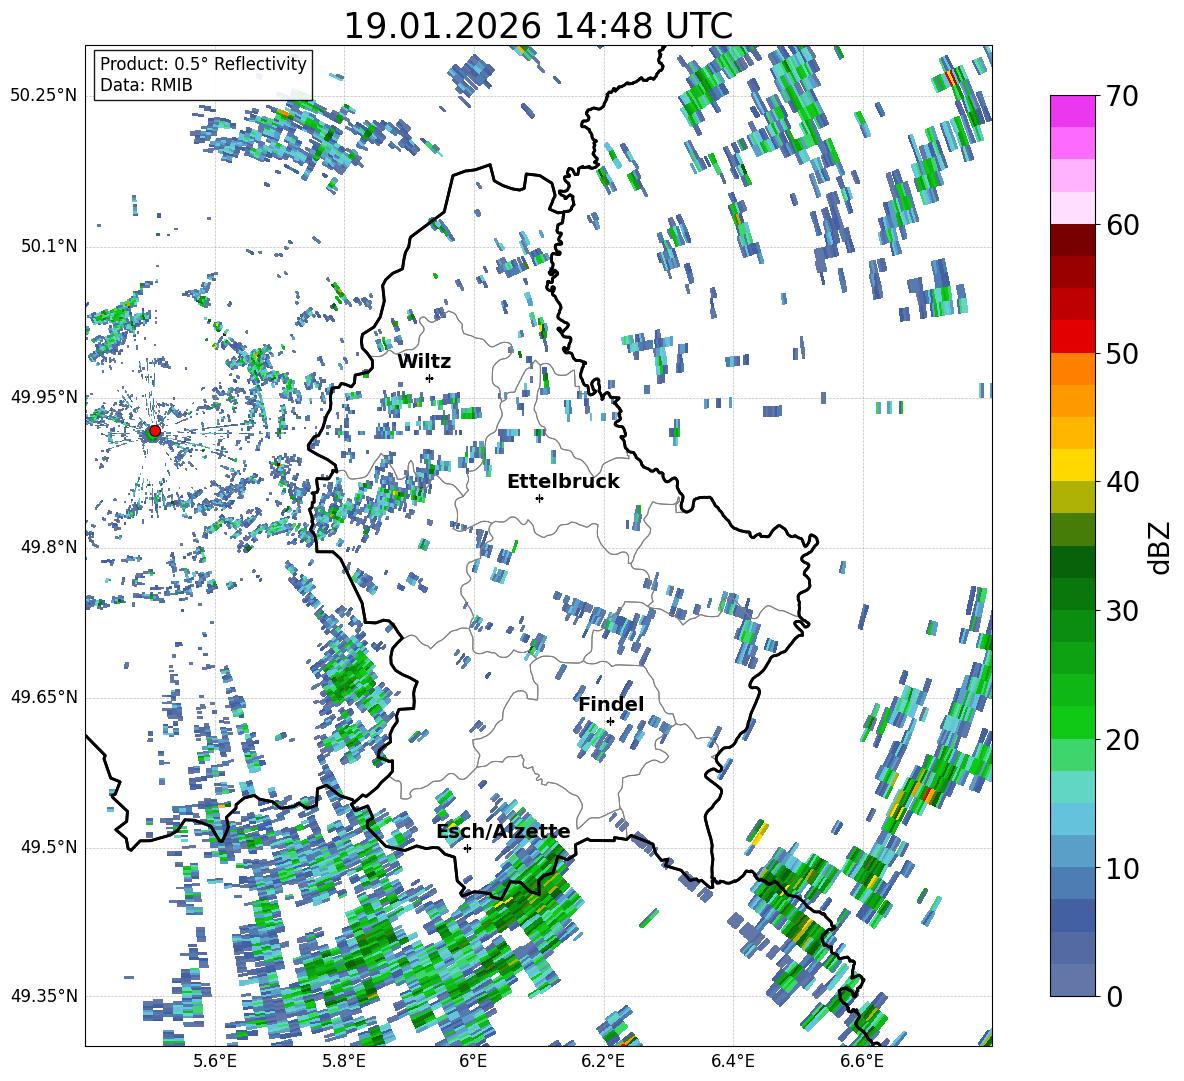Click the latitude label 50.25°N
The image size is (1184, 1081).
point(44,96)
